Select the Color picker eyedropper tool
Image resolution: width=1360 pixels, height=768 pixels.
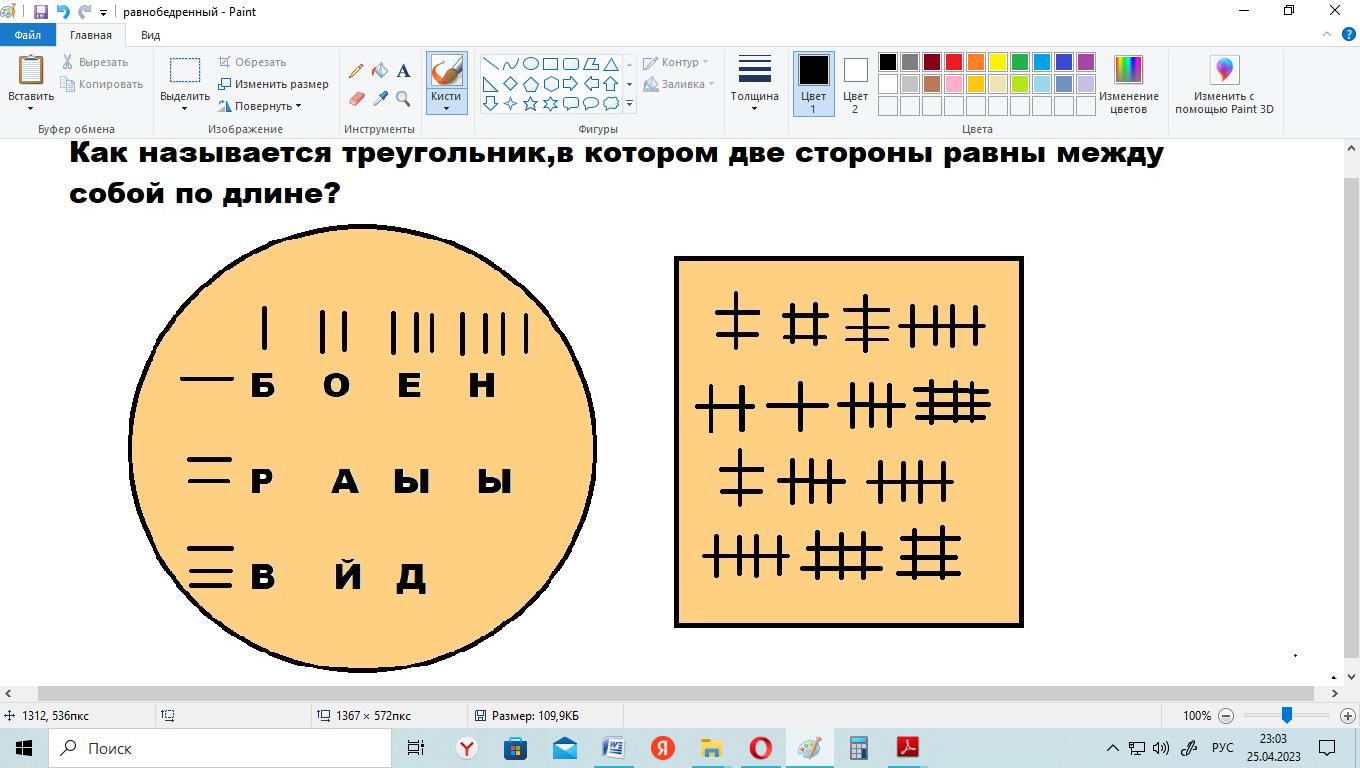coord(379,98)
